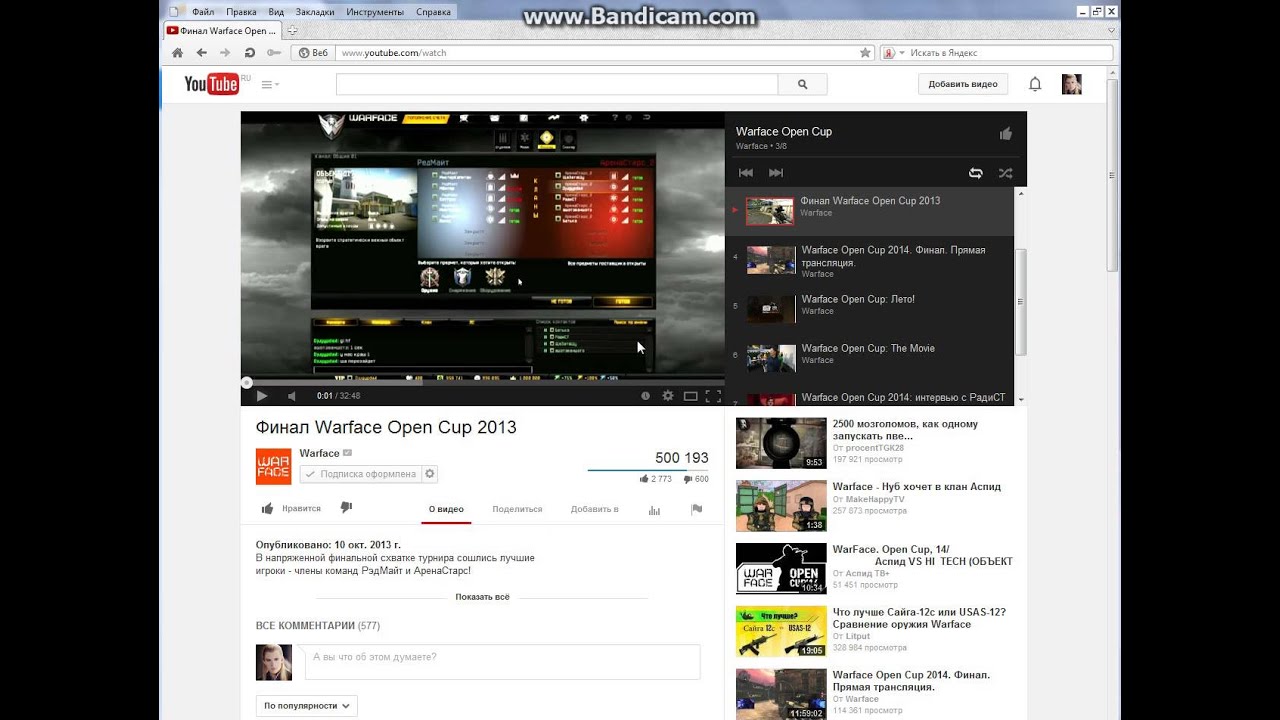Screen dimensions: 1280x720
Task: Open Warface Open Cup: Лето! playlist item
Action: coord(869,305)
